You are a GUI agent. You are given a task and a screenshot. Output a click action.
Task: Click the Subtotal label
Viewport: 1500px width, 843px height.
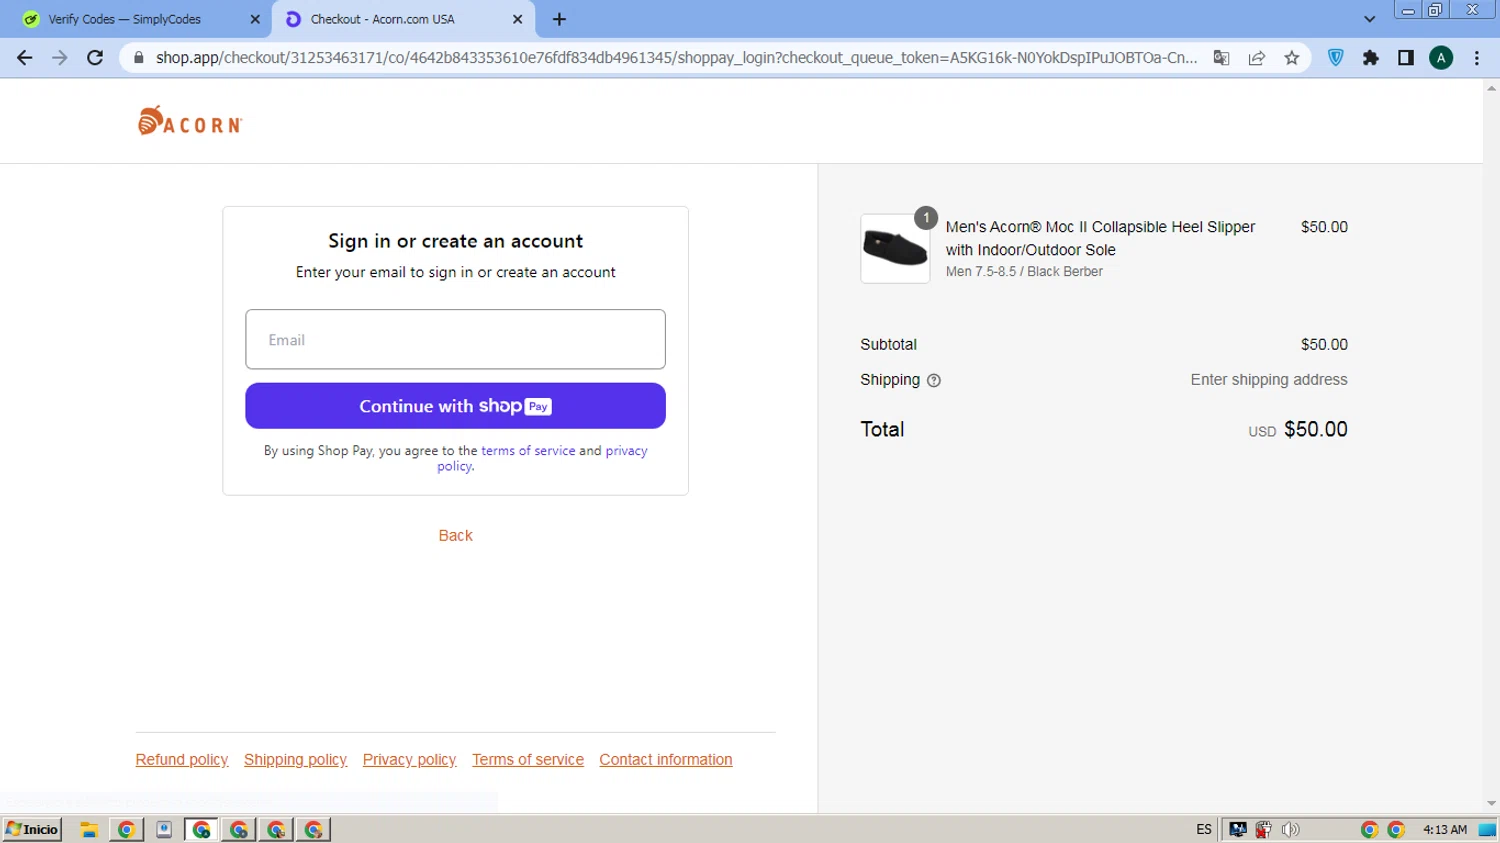point(888,344)
